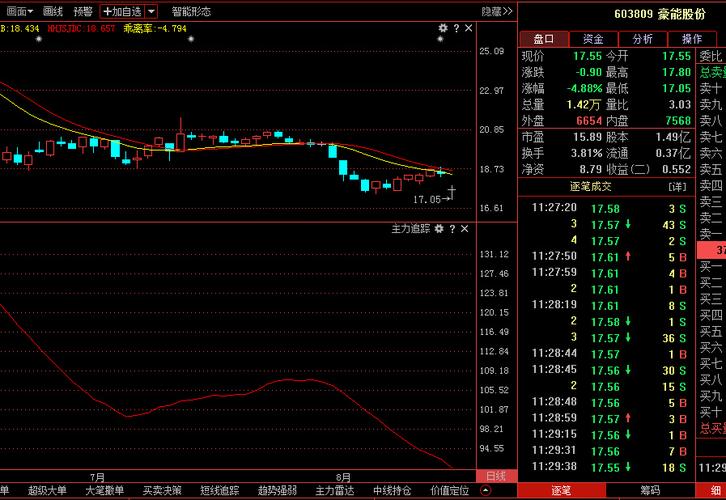Image resolution: width=726 pixels, height=500 pixels.
Task: Click the 市盈 value 15.89
Action: tap(587, 137)
